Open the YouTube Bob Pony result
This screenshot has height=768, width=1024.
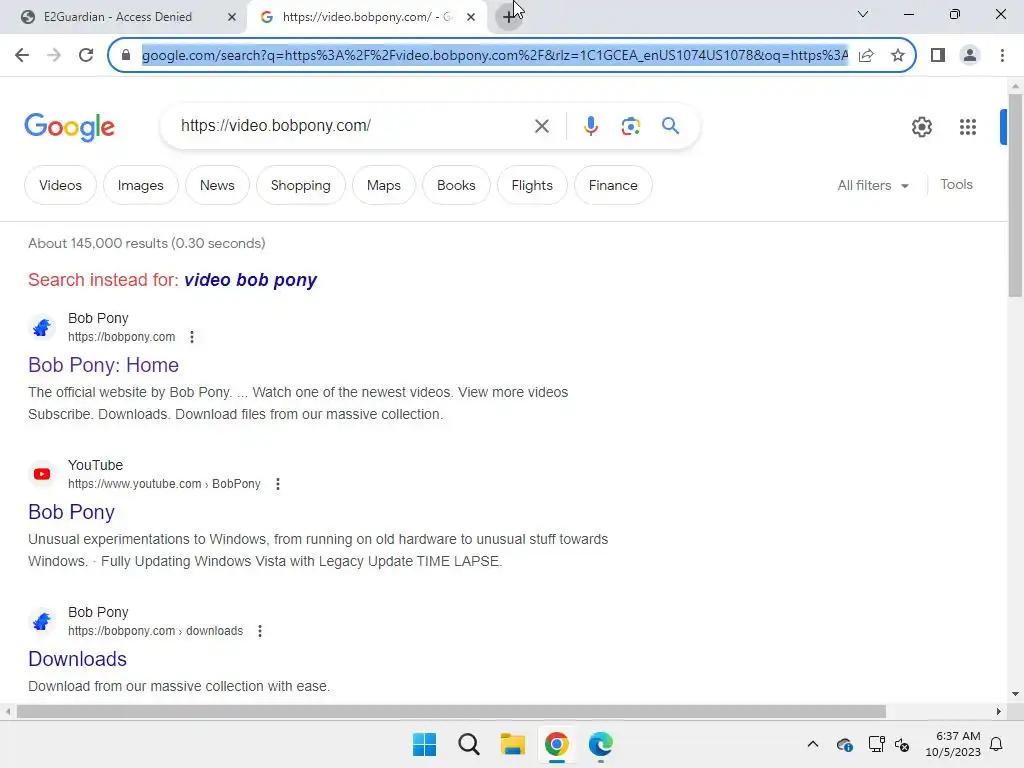click(x=71, y=512)
